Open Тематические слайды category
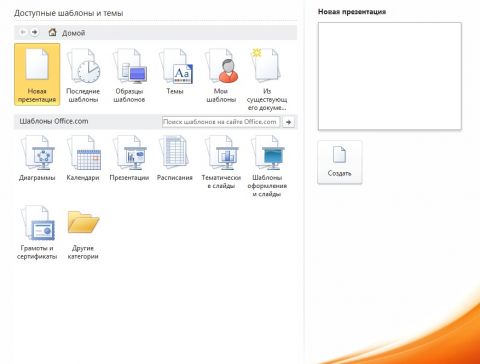The image size is (480, 364). tap(221, 162)
